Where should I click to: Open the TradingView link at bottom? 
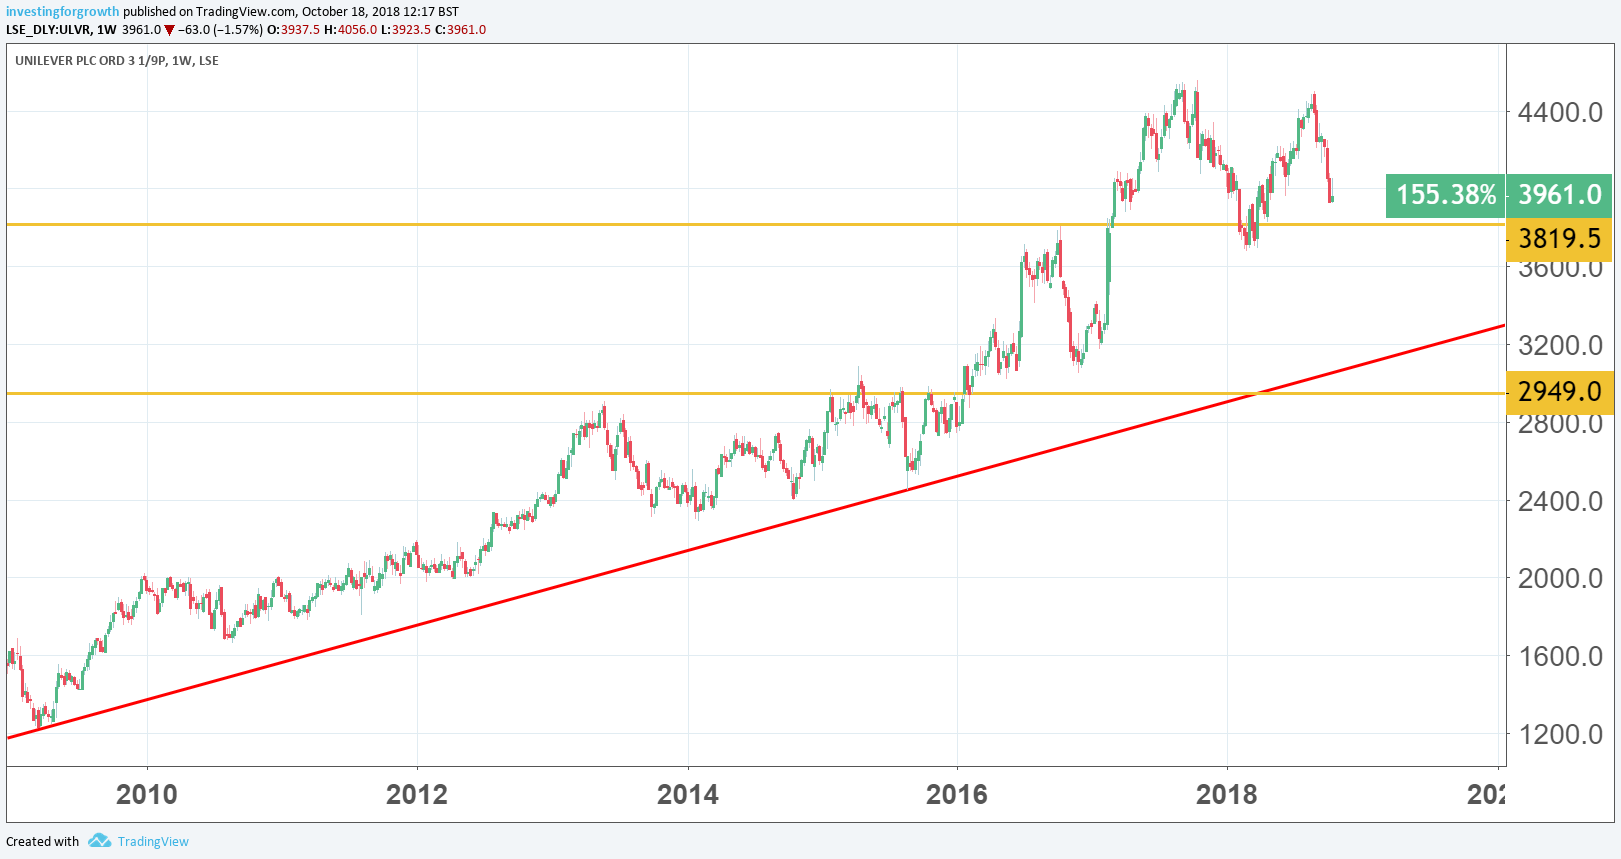153,841
